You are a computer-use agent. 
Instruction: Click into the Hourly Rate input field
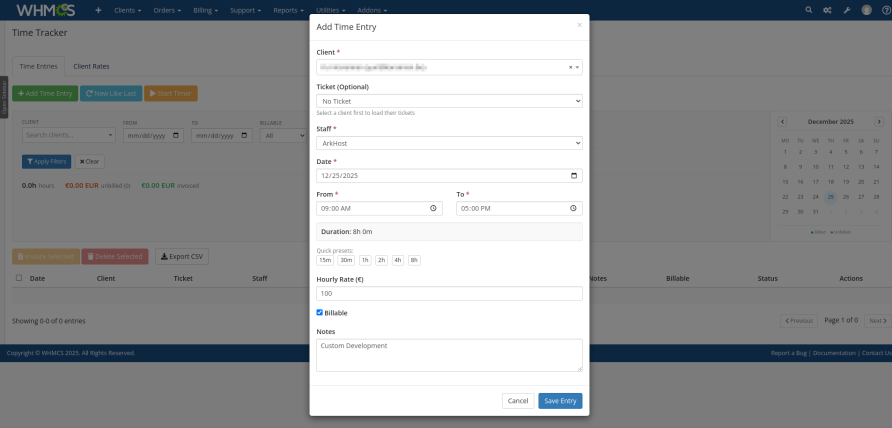pyautogui.click(x=449, y=294)
